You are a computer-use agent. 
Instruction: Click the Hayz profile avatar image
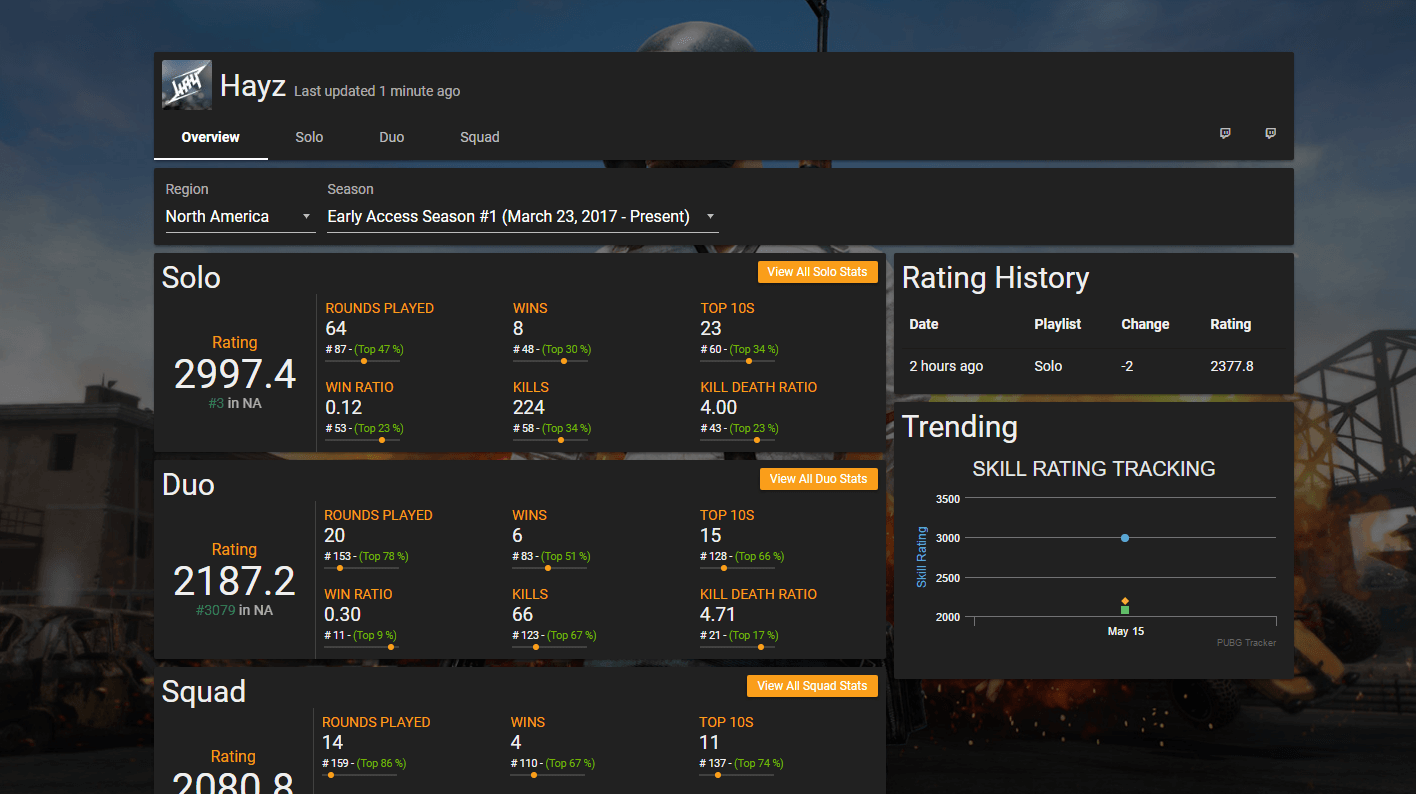coord(186,85)
